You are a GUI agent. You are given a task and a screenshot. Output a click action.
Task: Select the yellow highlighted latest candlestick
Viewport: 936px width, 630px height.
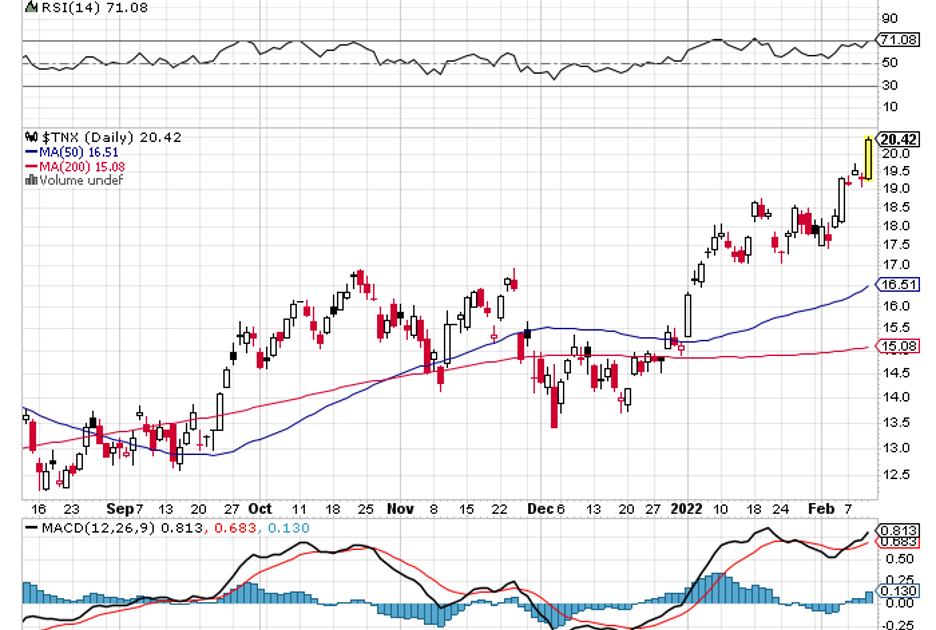(867, 157)
